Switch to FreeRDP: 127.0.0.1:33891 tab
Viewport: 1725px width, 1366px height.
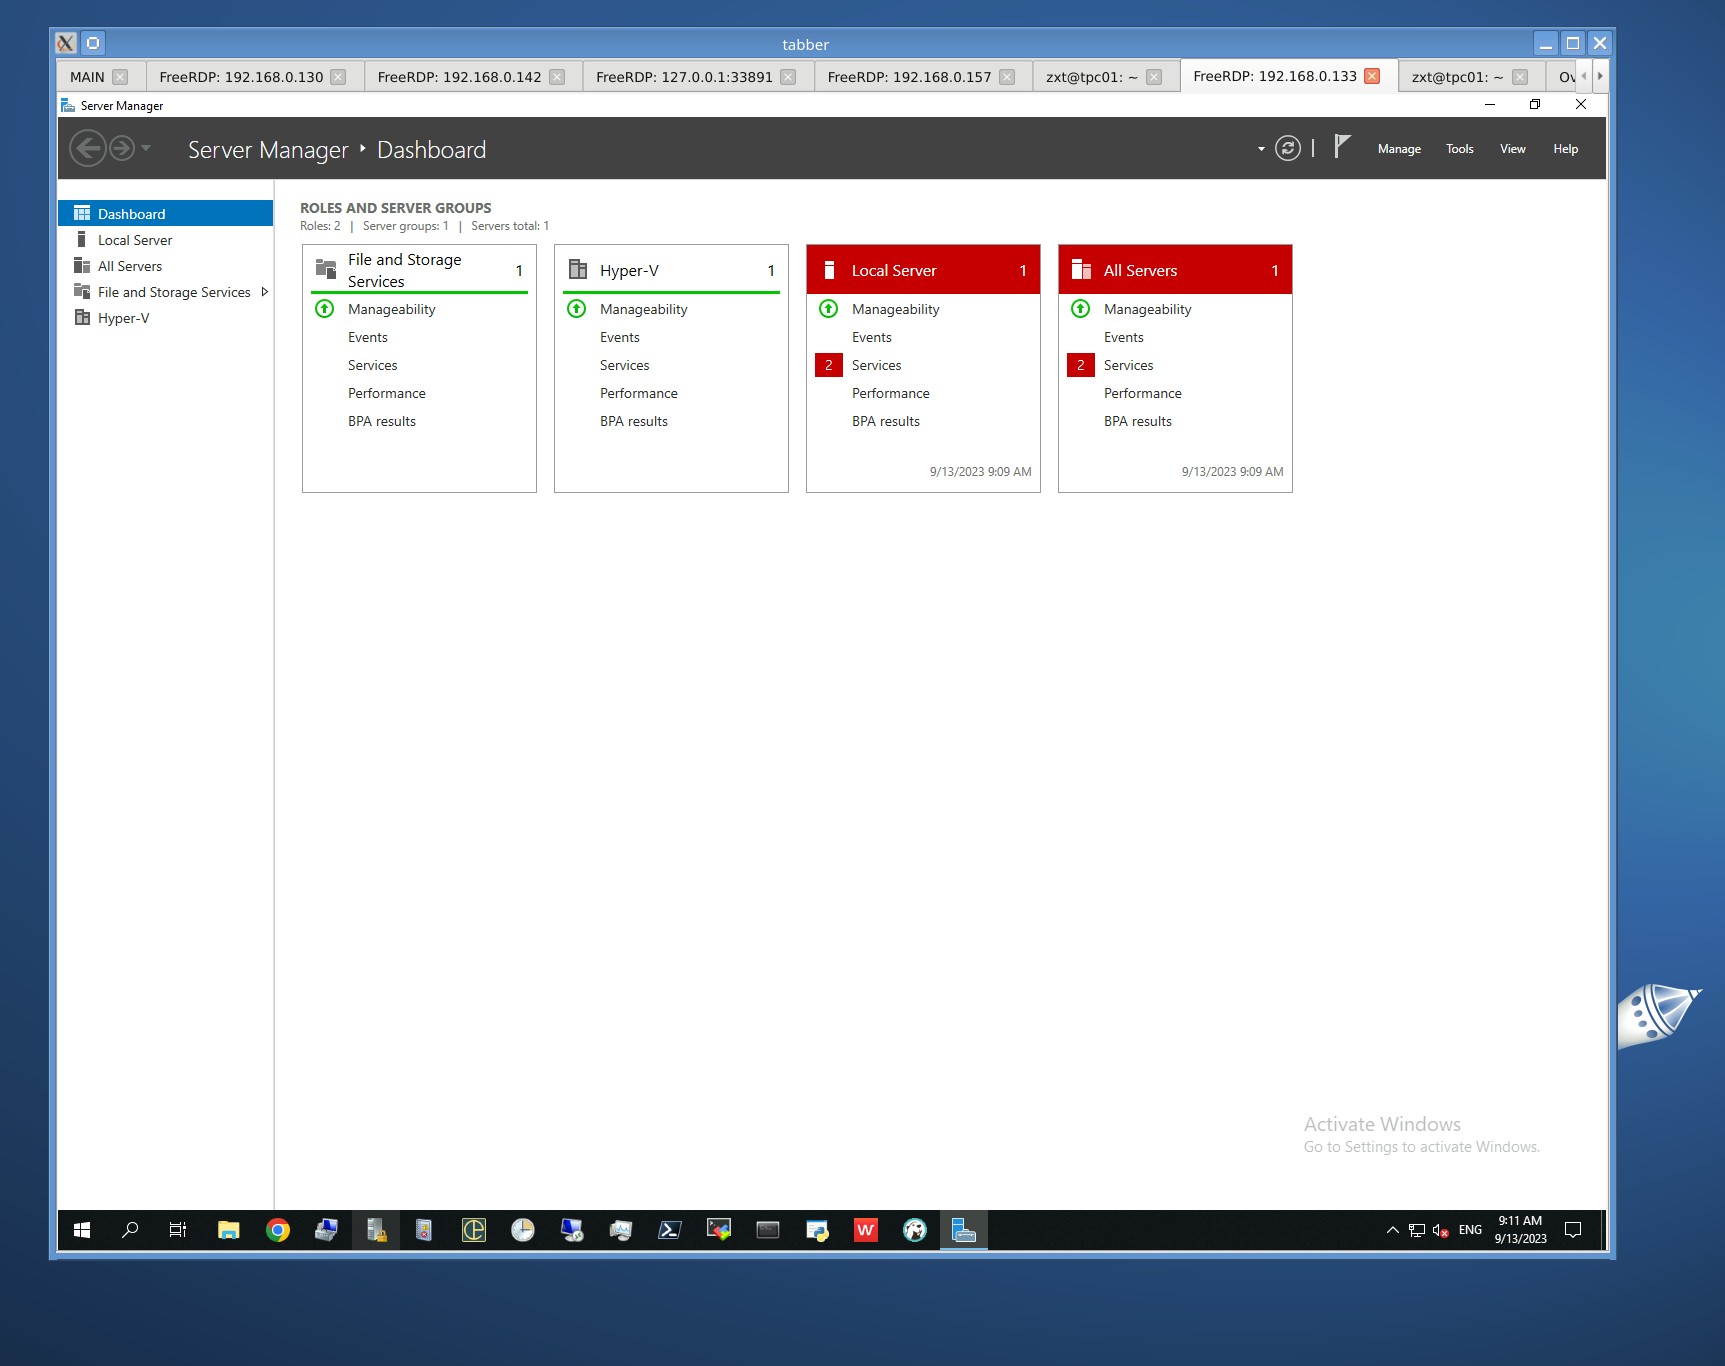click(x=684, y=77)
